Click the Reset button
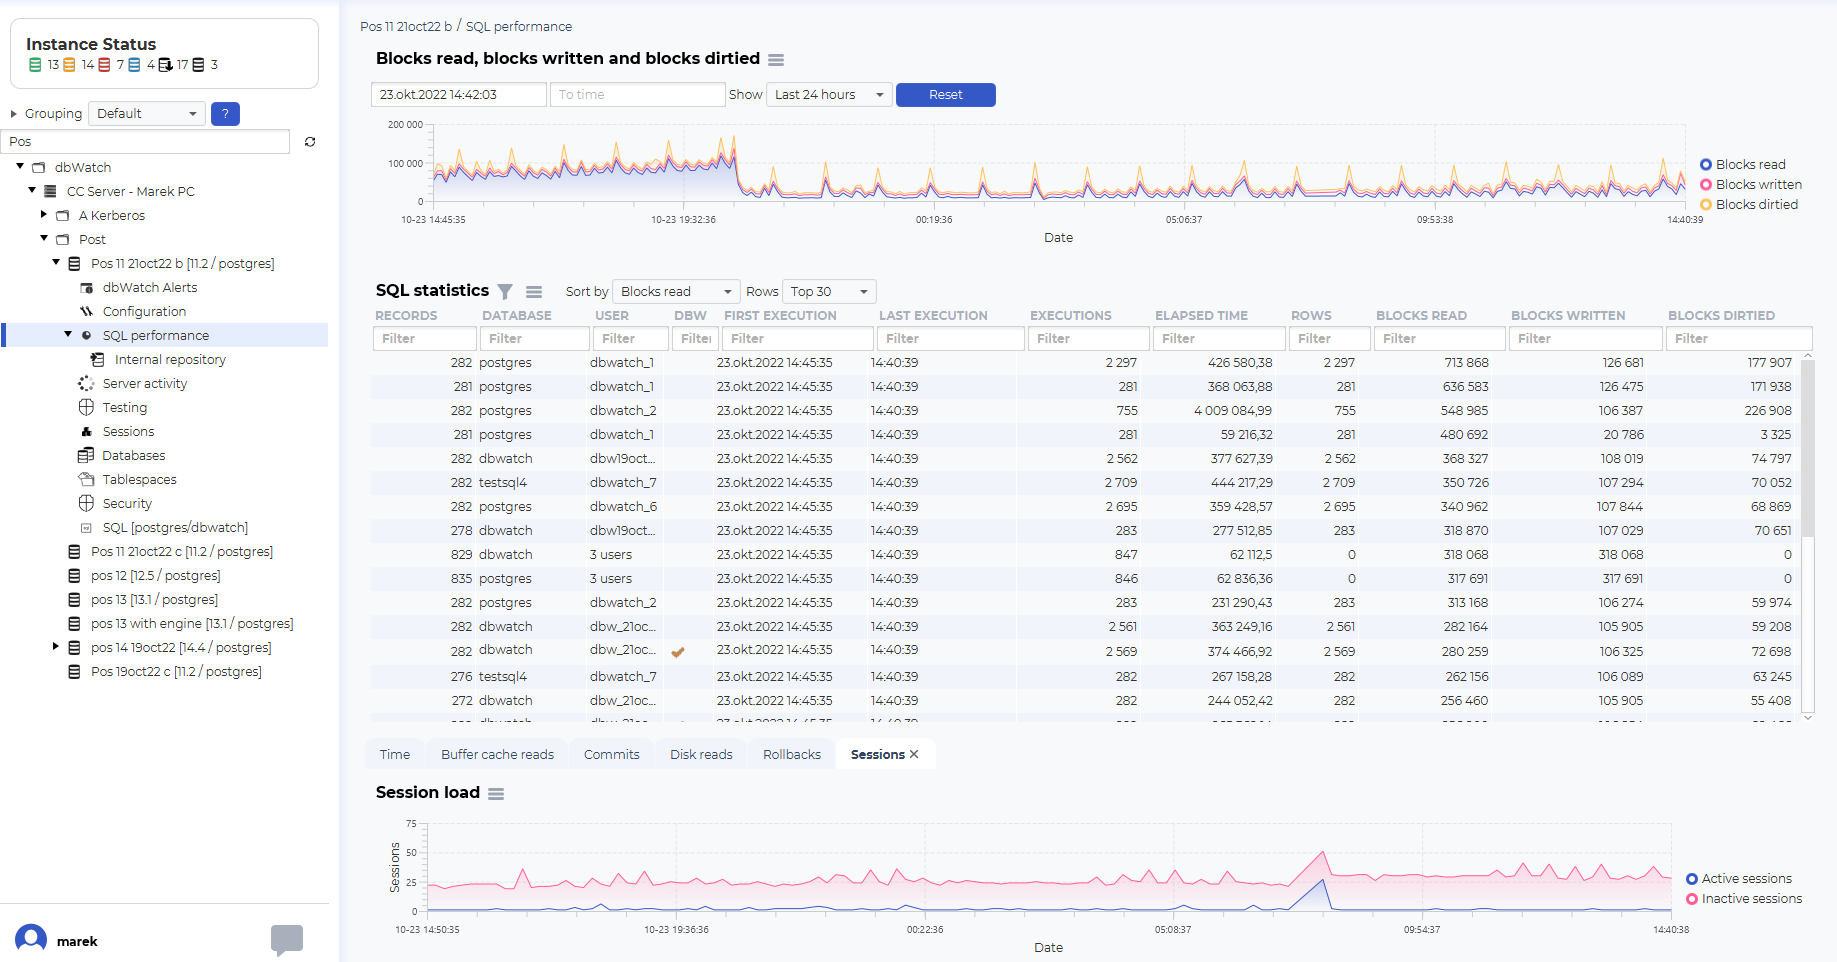The width and height of the screenshot is (1837, 962). tap(946, 95)
